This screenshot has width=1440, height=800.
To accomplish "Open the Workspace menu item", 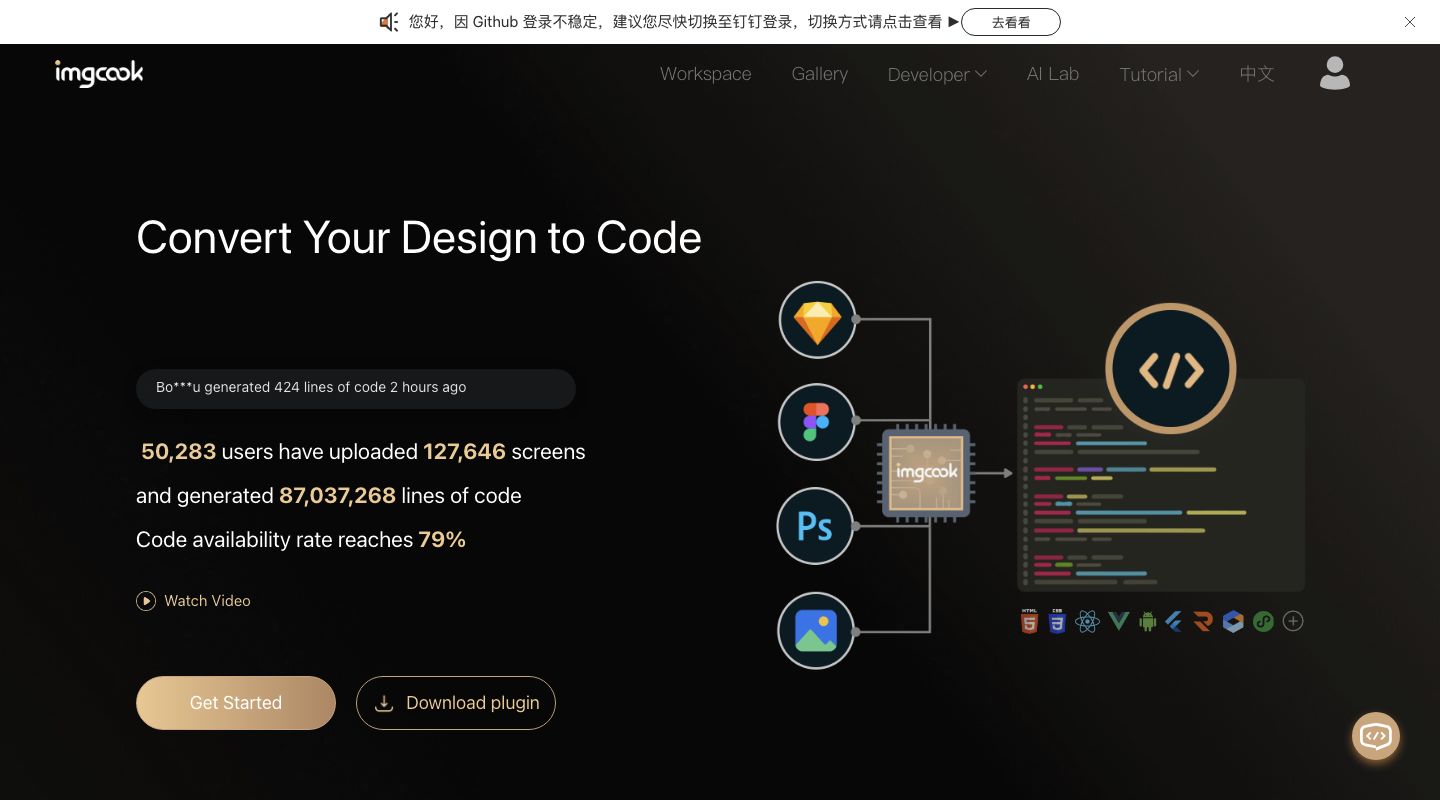I will (705, 74).
